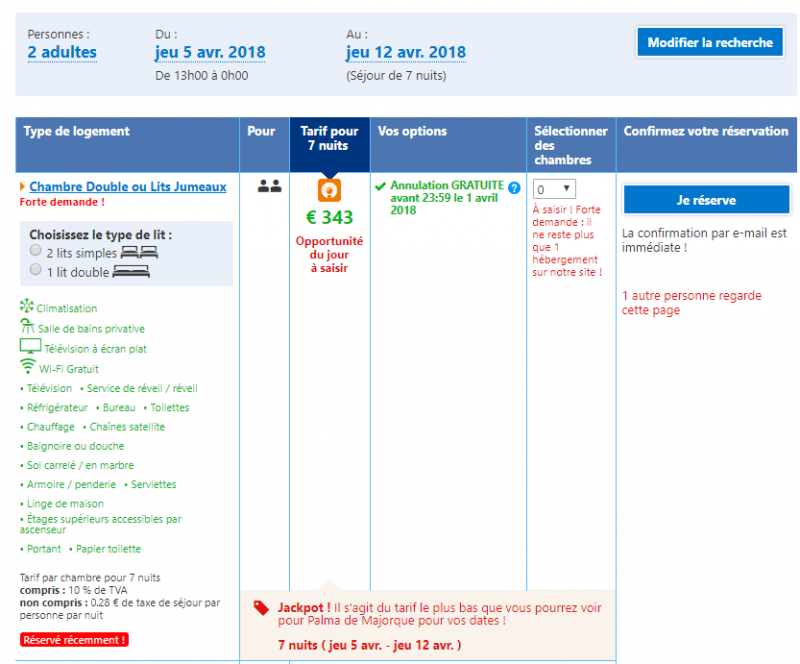Click the 1 autre personne regarde notice
The height and width of the screenshot is (664, 800).
(x=691, y=303)
